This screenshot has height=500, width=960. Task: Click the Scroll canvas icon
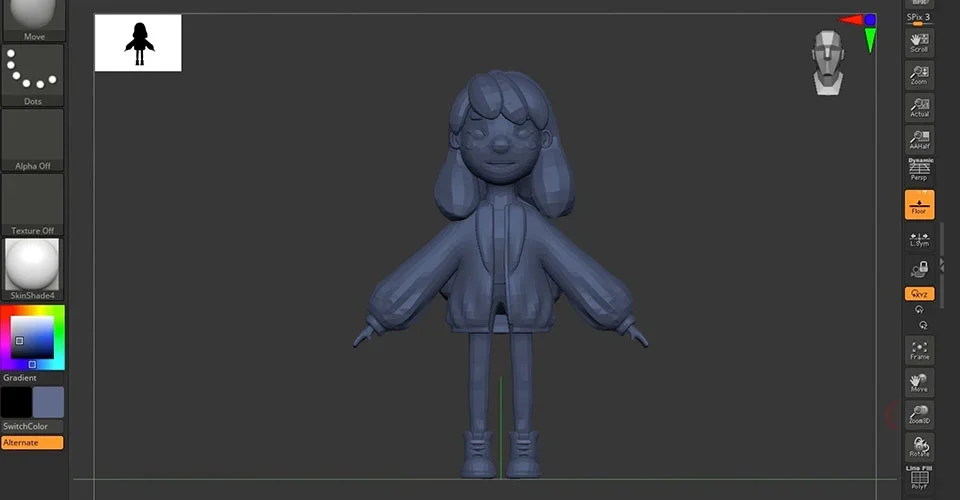coord(920,43)
